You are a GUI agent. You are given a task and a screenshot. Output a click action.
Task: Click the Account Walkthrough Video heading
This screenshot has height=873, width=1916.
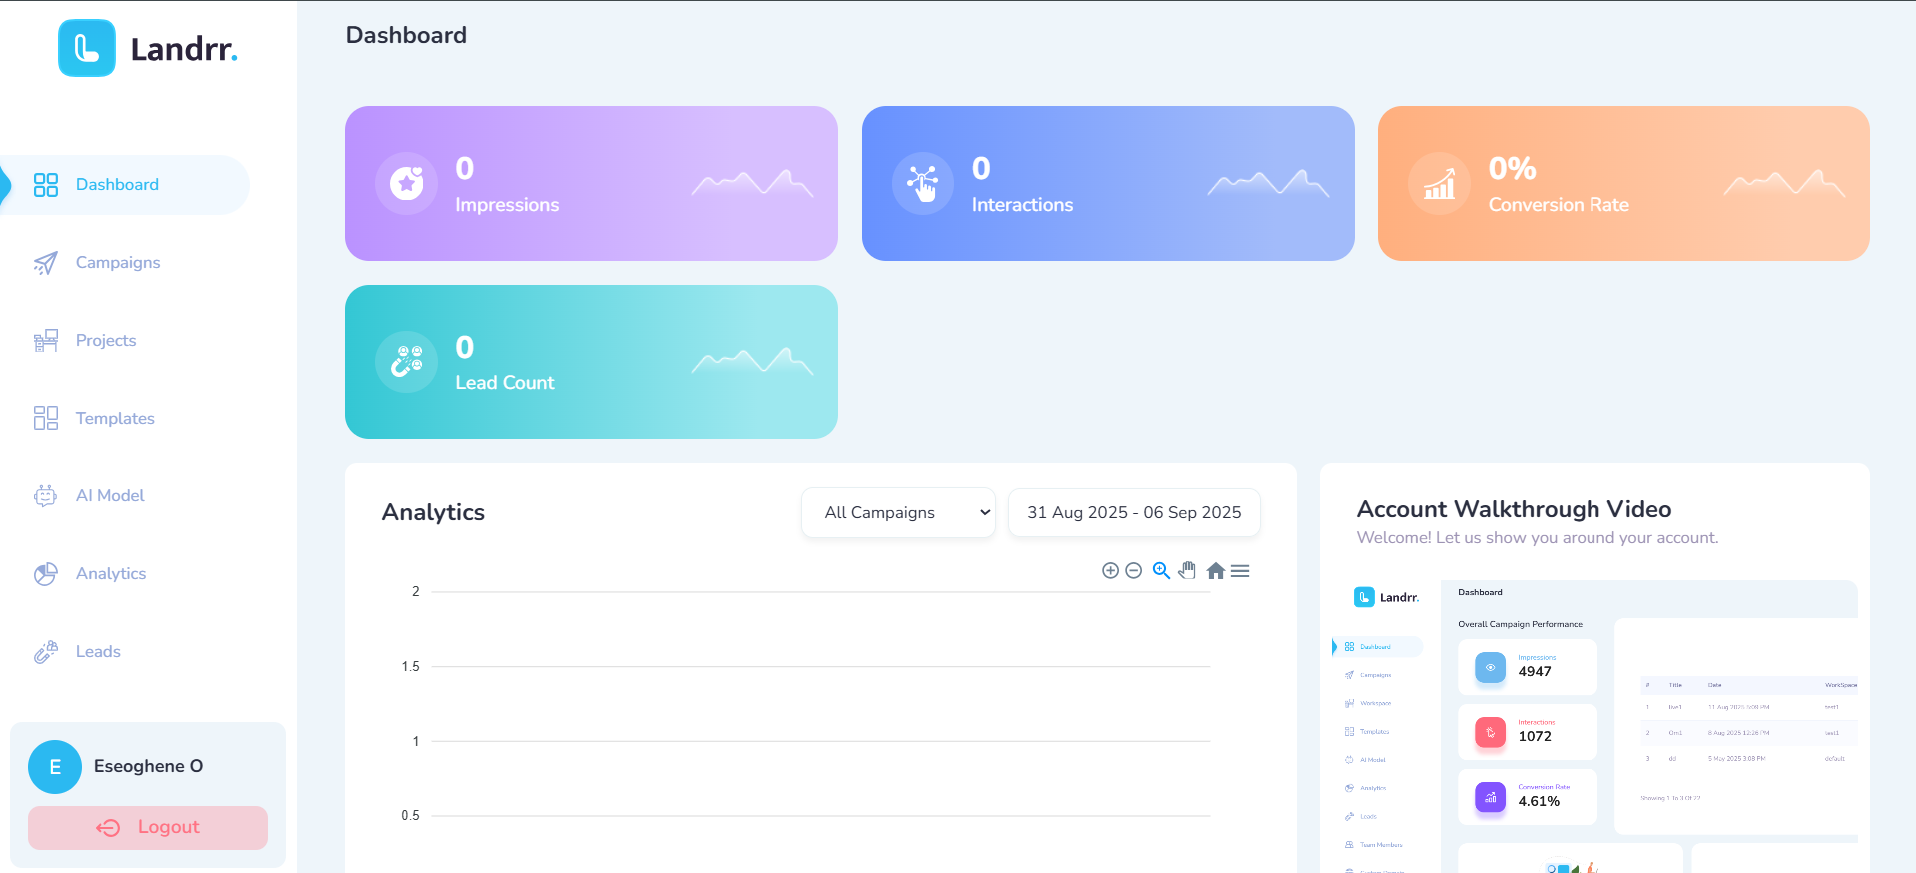1514,509
